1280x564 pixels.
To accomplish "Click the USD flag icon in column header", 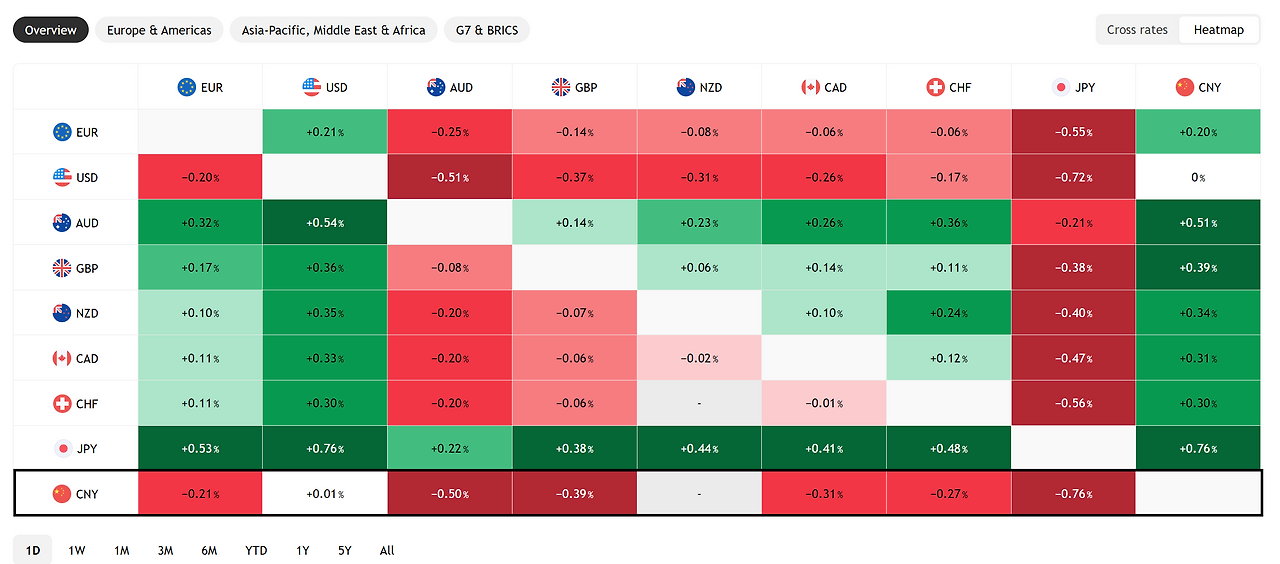I will point(311,87).
